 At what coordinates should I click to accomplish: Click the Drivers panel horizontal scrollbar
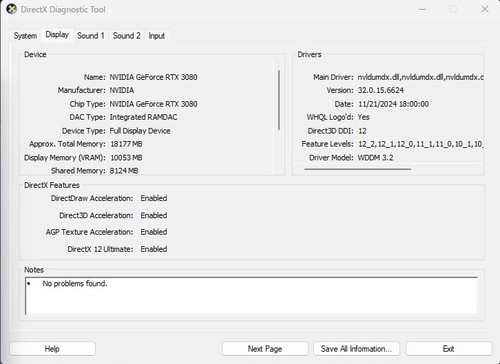click(358, 169)
